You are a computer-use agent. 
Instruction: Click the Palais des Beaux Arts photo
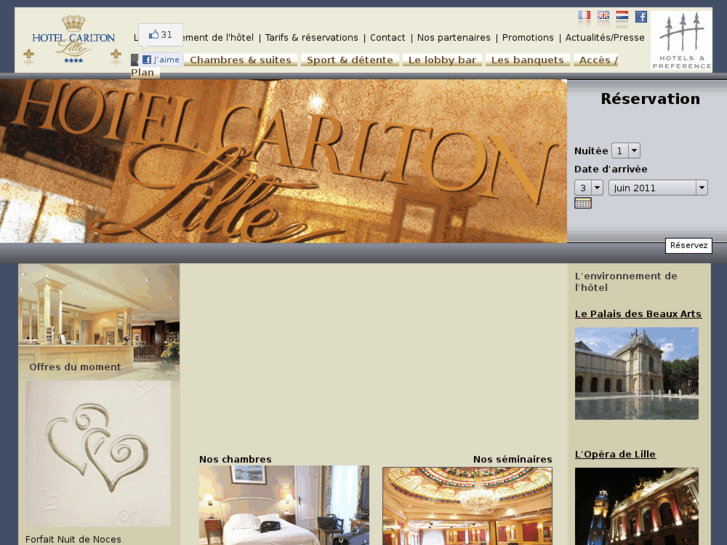(x=637, y=373)
